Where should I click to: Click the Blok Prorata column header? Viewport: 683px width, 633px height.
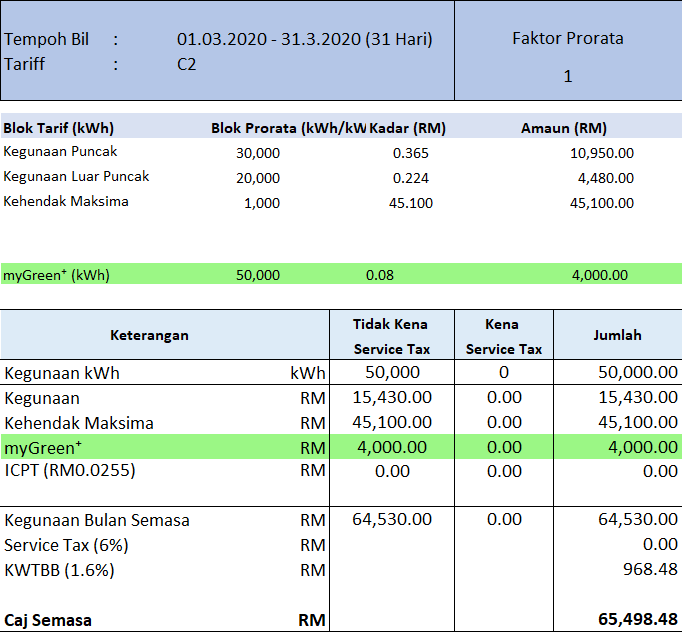click(x=288, y=128)
